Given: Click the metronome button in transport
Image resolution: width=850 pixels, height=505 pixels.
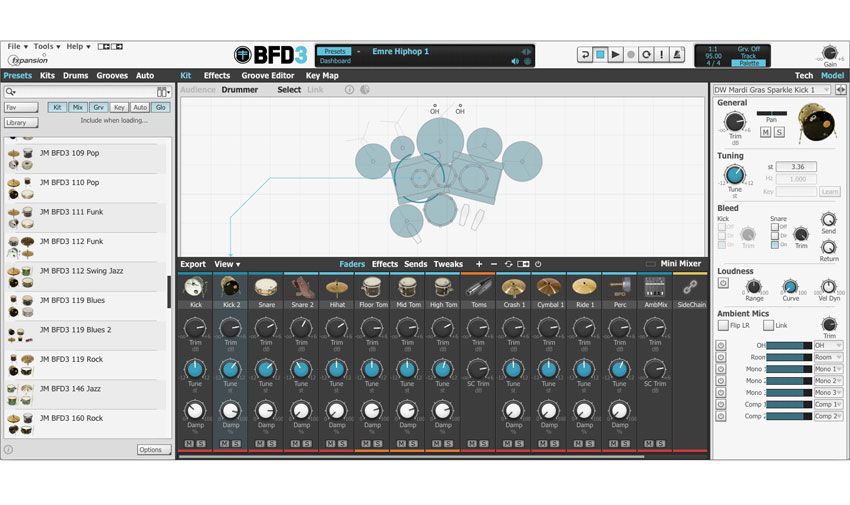Looking at the screenshot, I should [x=677, y=55].
